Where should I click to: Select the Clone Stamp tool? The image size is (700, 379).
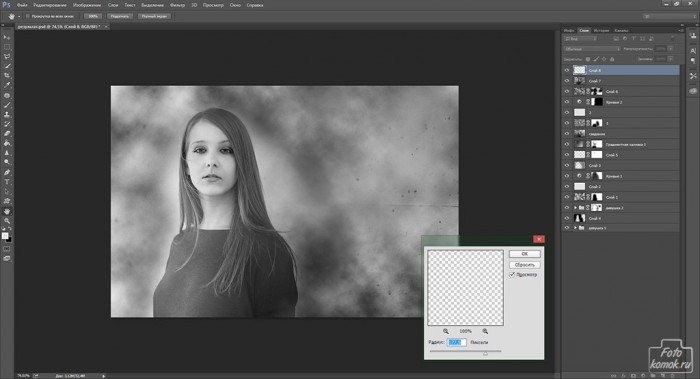pyautogui.click(x=7, y=115)
